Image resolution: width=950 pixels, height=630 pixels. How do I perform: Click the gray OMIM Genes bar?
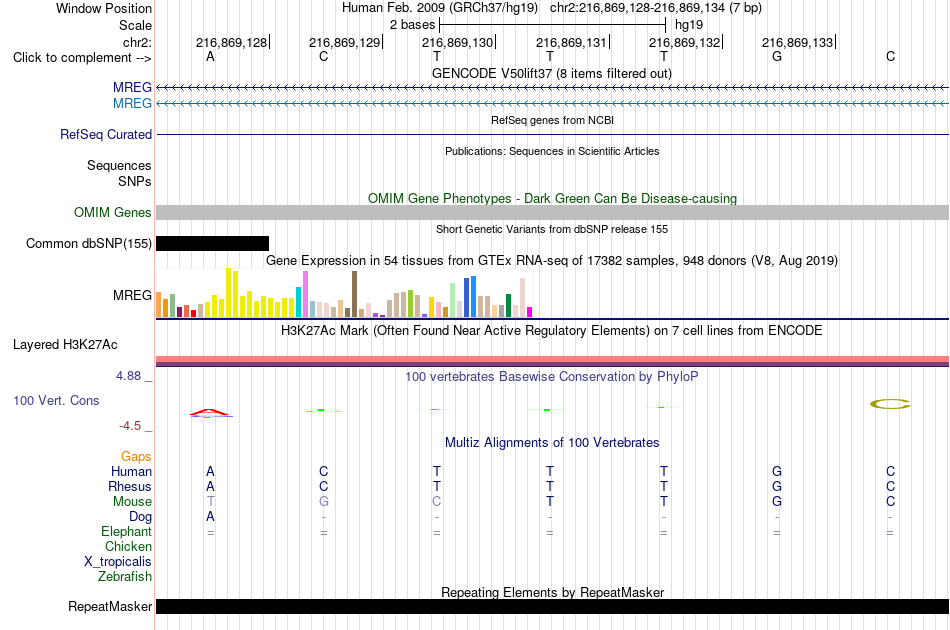tap(553, 213)
